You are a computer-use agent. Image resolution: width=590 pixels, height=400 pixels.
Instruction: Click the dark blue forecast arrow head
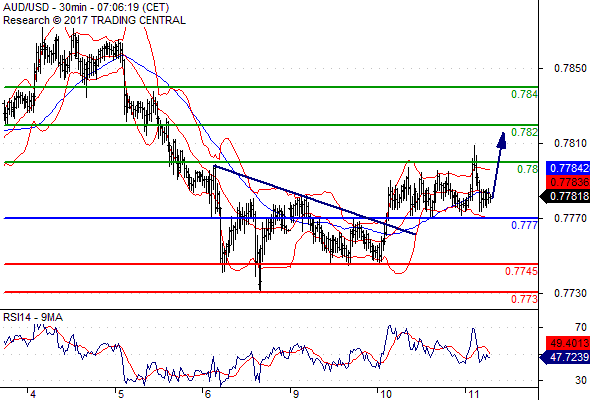(x=502, y=140)
